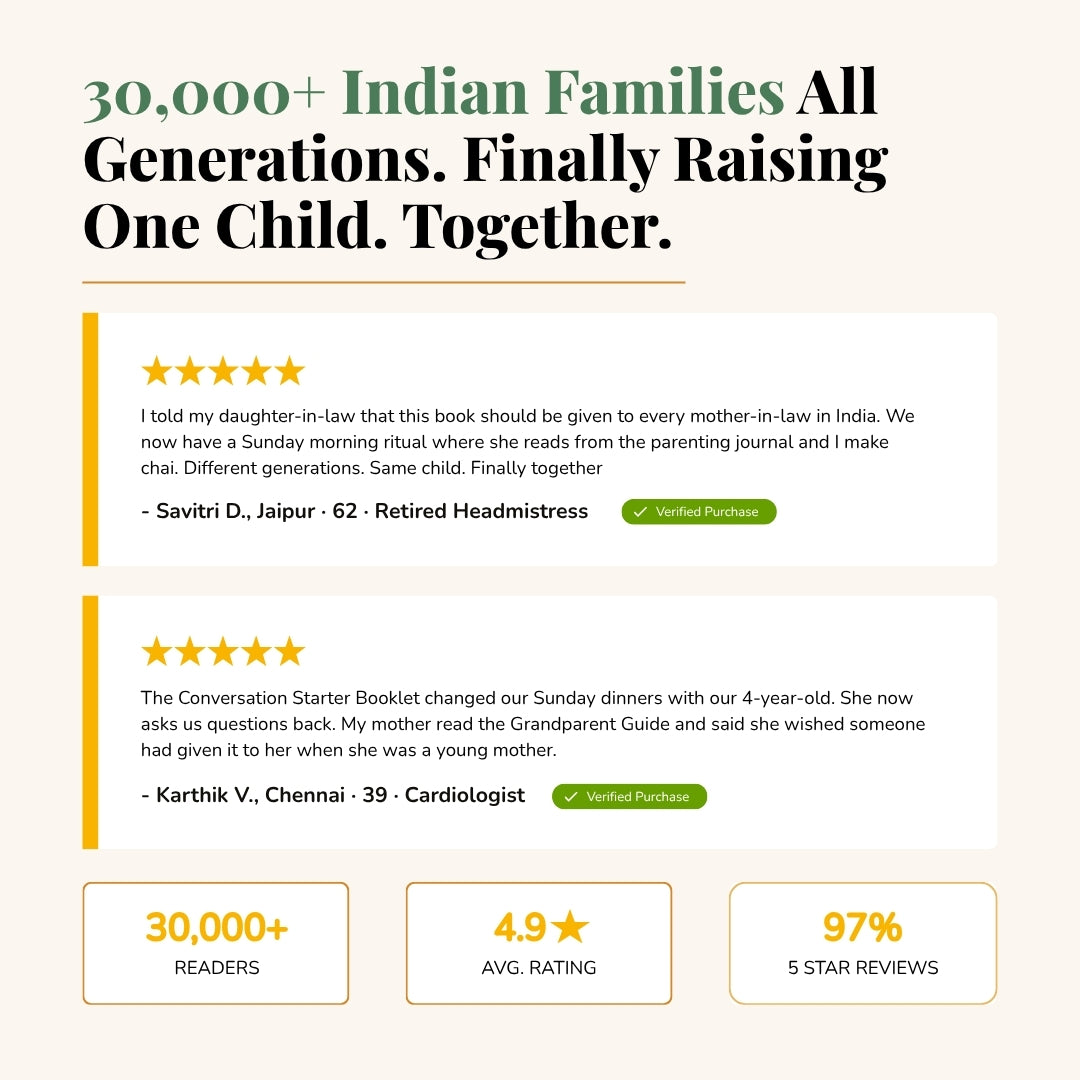
Task: Click the yellow accent bar on Karthik's review
Action: click(x=90, y=722)
